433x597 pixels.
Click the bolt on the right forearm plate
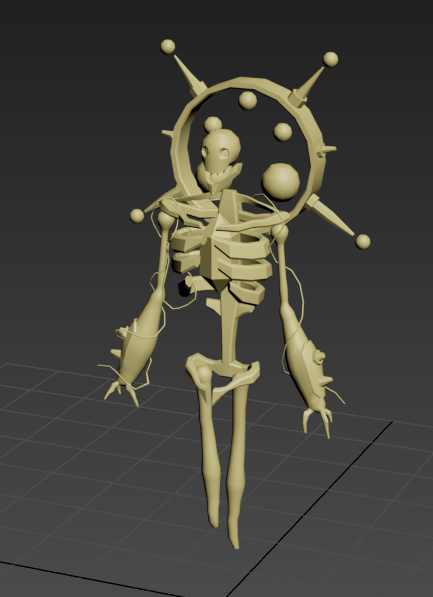(x=318, y=357)
